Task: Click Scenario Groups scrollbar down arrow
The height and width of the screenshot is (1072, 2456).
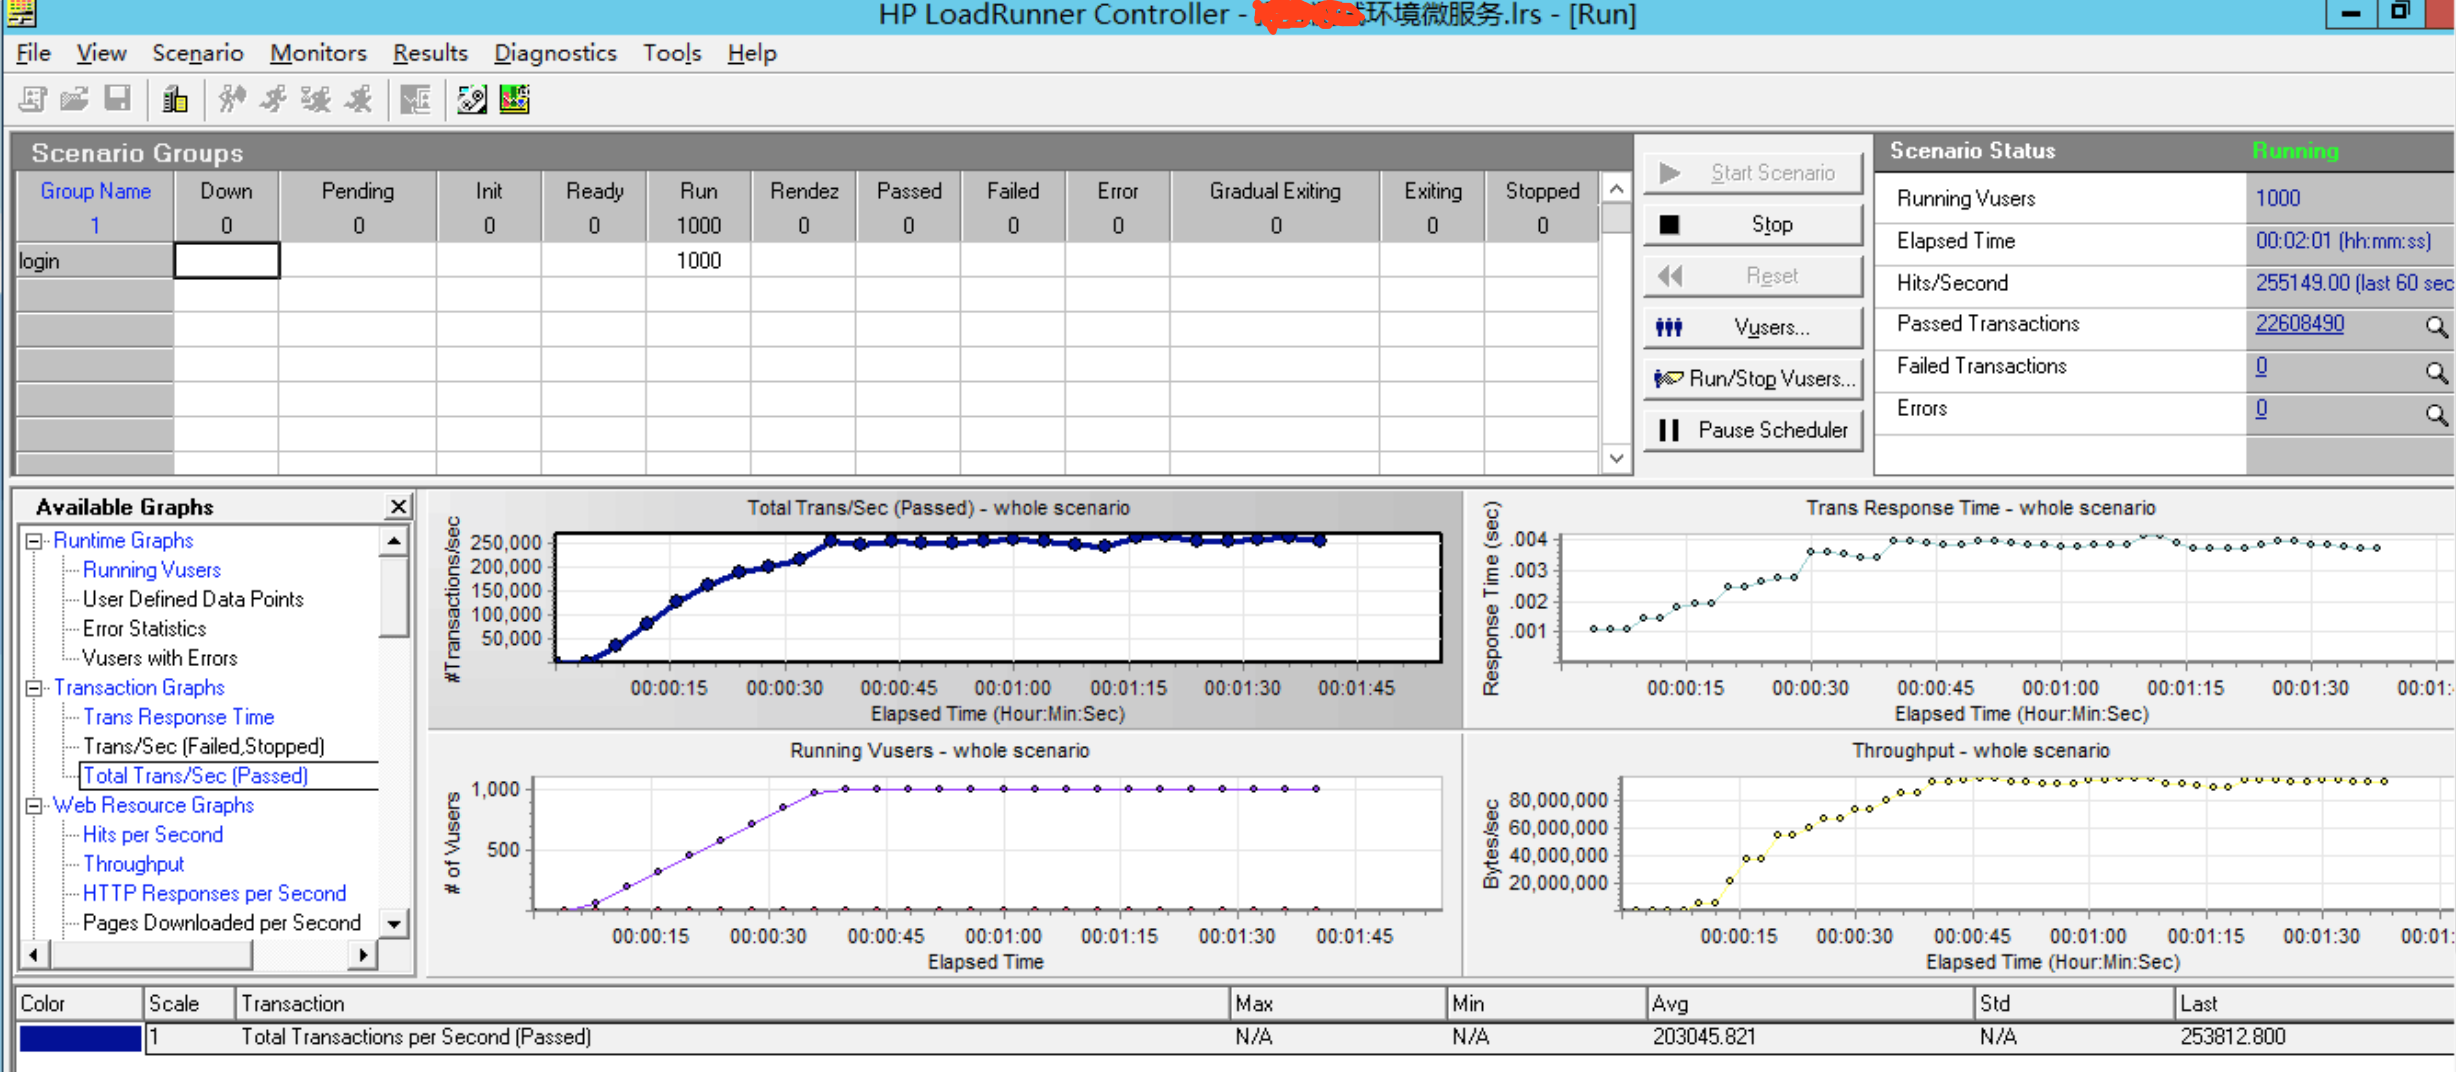Action: (x=1616, y=459)
